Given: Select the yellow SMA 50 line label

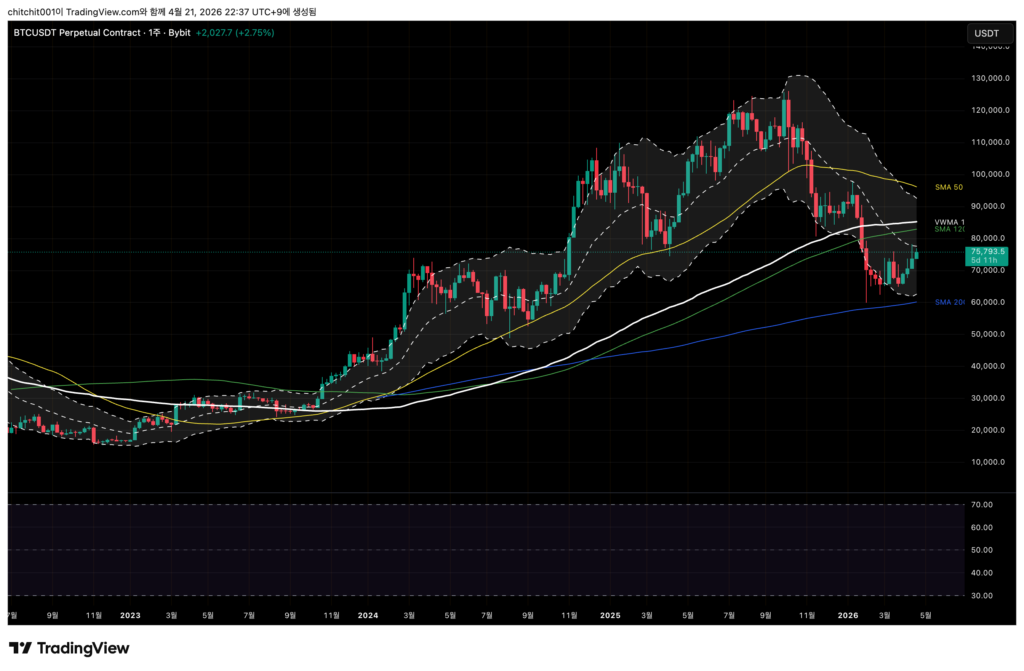Looking at the screenshot, I should click(949, 187).
